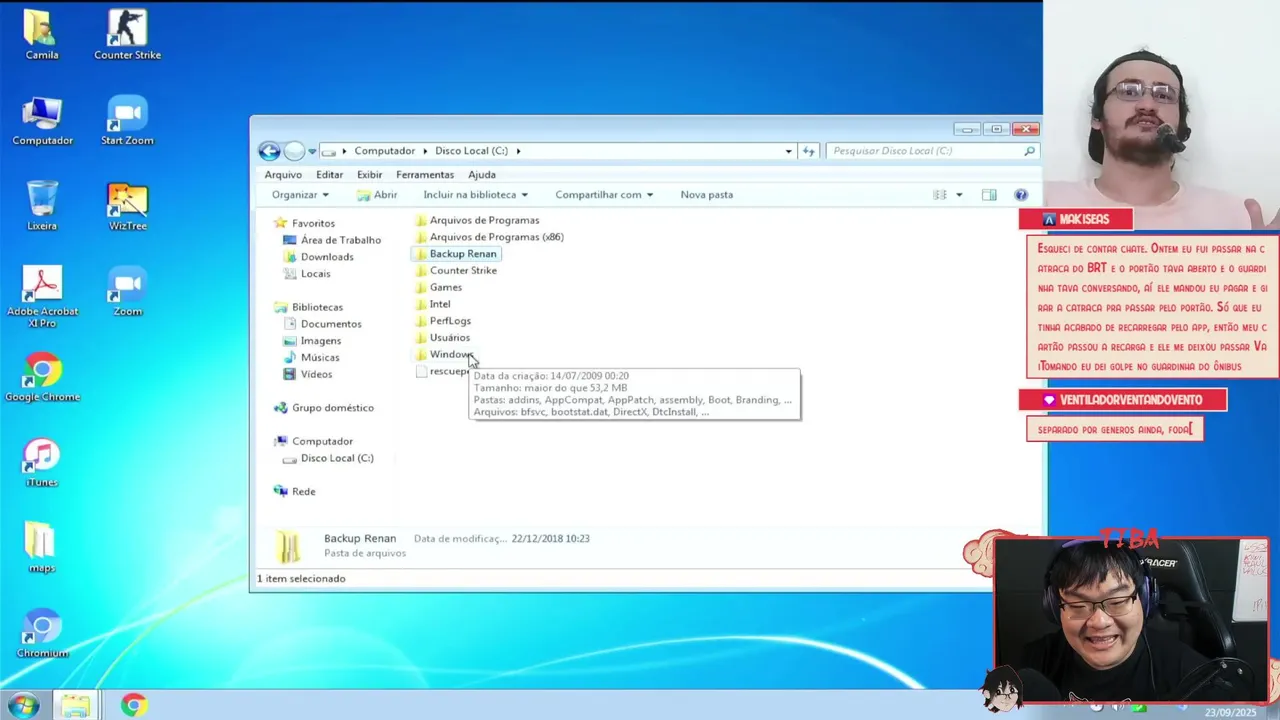Open the Arquivo menu
Viewport: 1280px width, 720px height.
[x=283, y=175]
